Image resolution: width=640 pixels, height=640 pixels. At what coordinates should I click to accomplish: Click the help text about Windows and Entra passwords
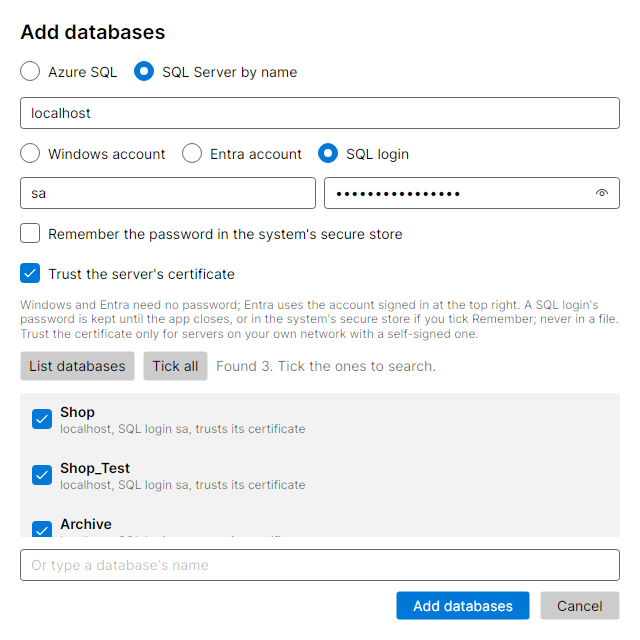point(320,319)
